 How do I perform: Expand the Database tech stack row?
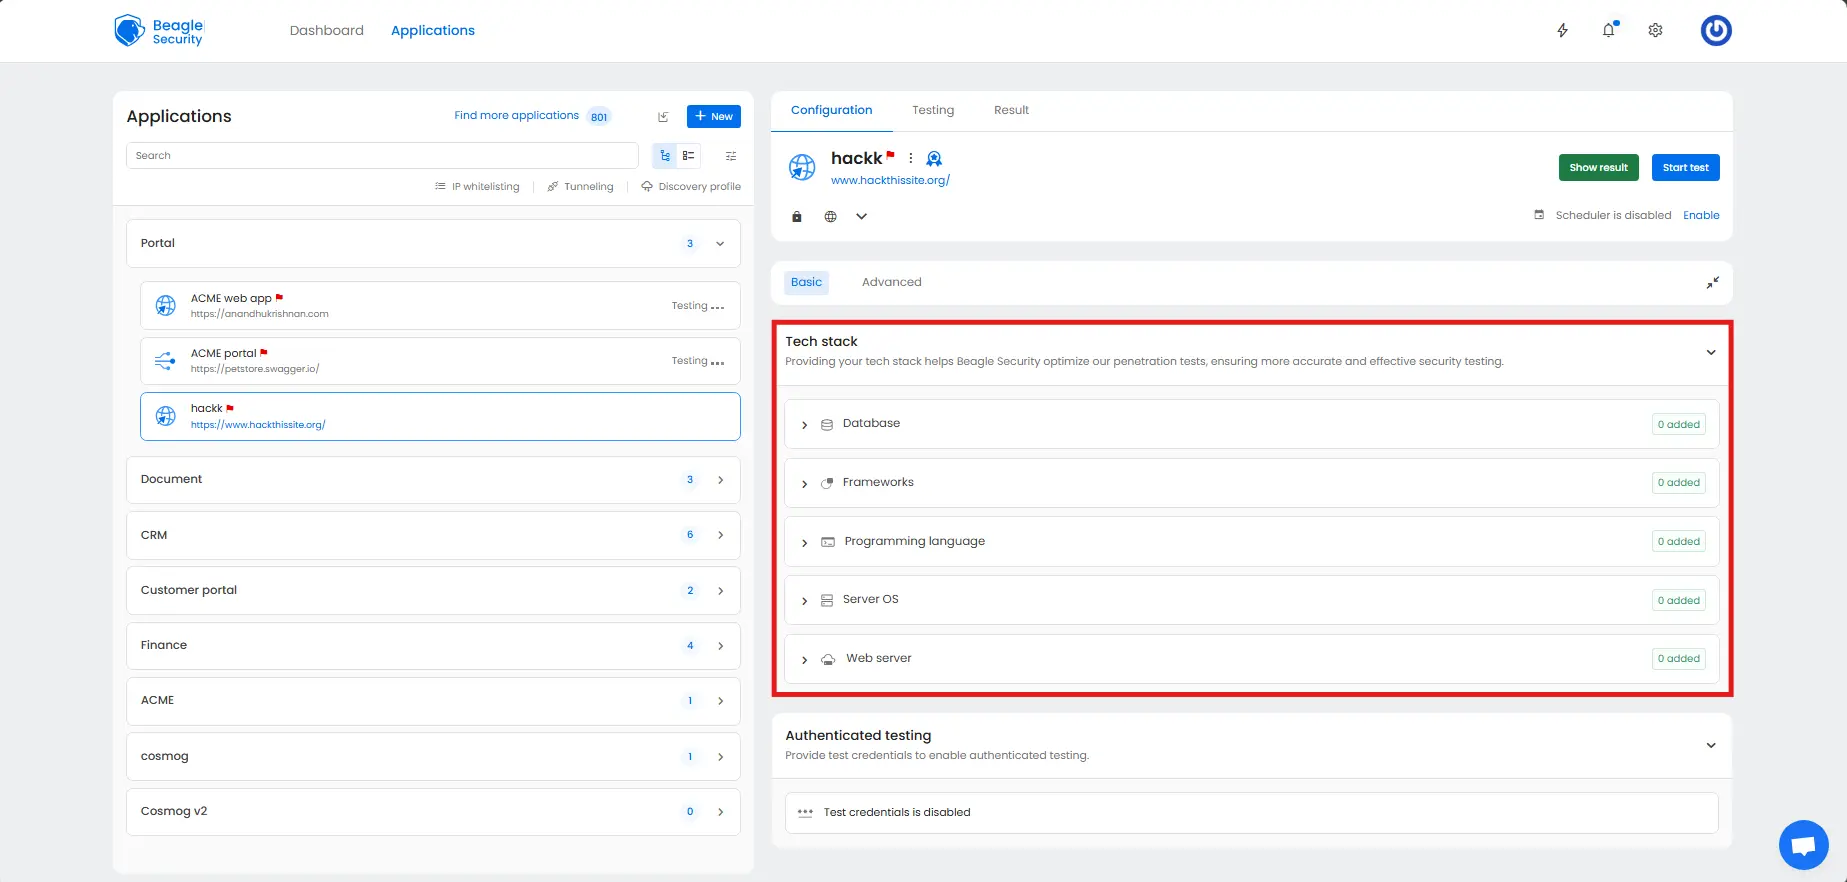(805, 425)
